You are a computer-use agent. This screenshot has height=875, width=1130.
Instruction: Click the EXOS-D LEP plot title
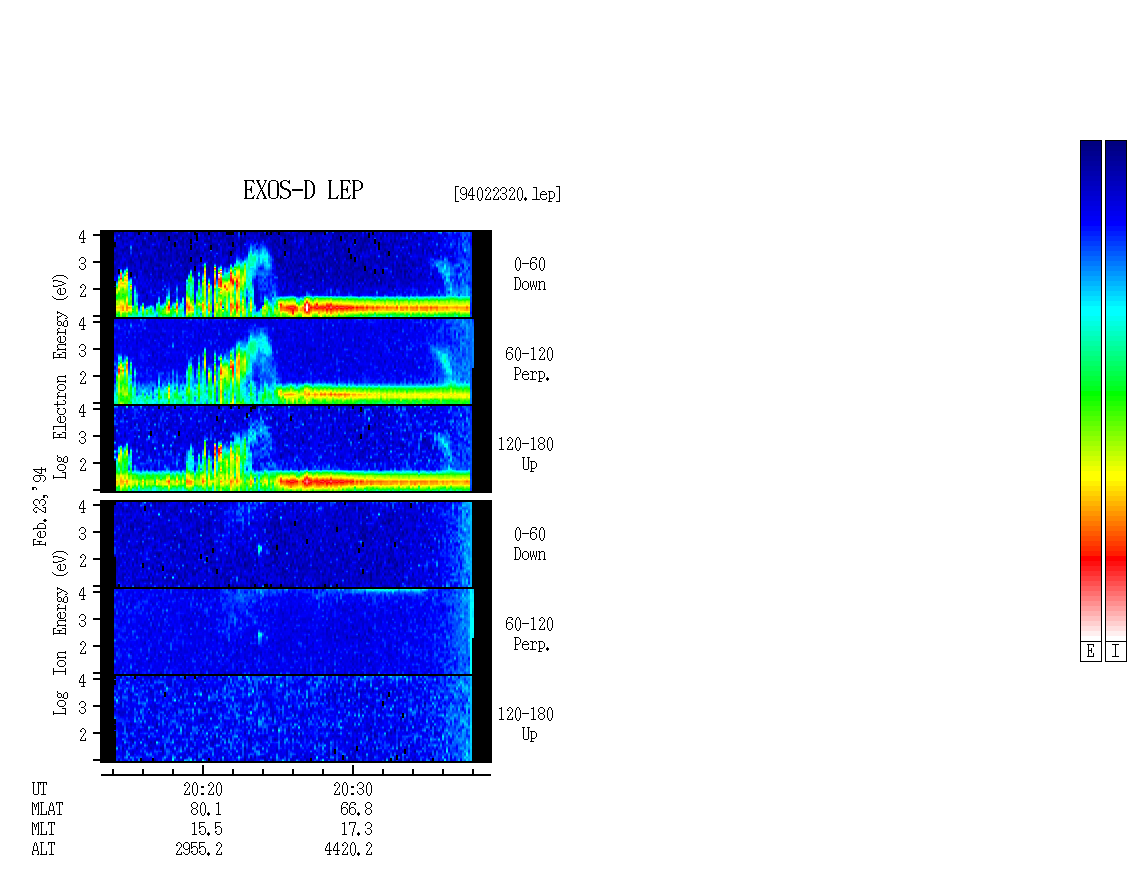tap(303, 190)
